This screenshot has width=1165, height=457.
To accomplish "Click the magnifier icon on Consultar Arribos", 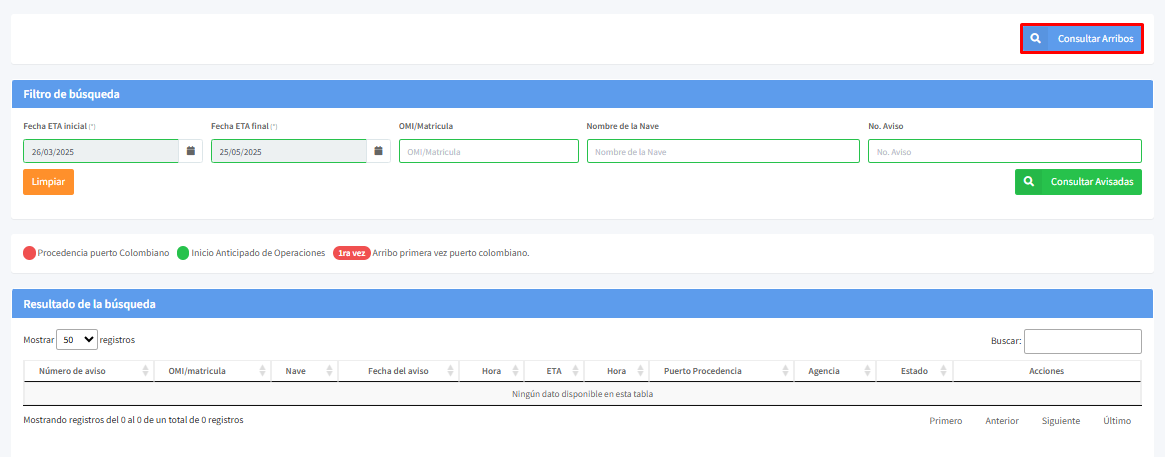I will (x=1036, y=39).
